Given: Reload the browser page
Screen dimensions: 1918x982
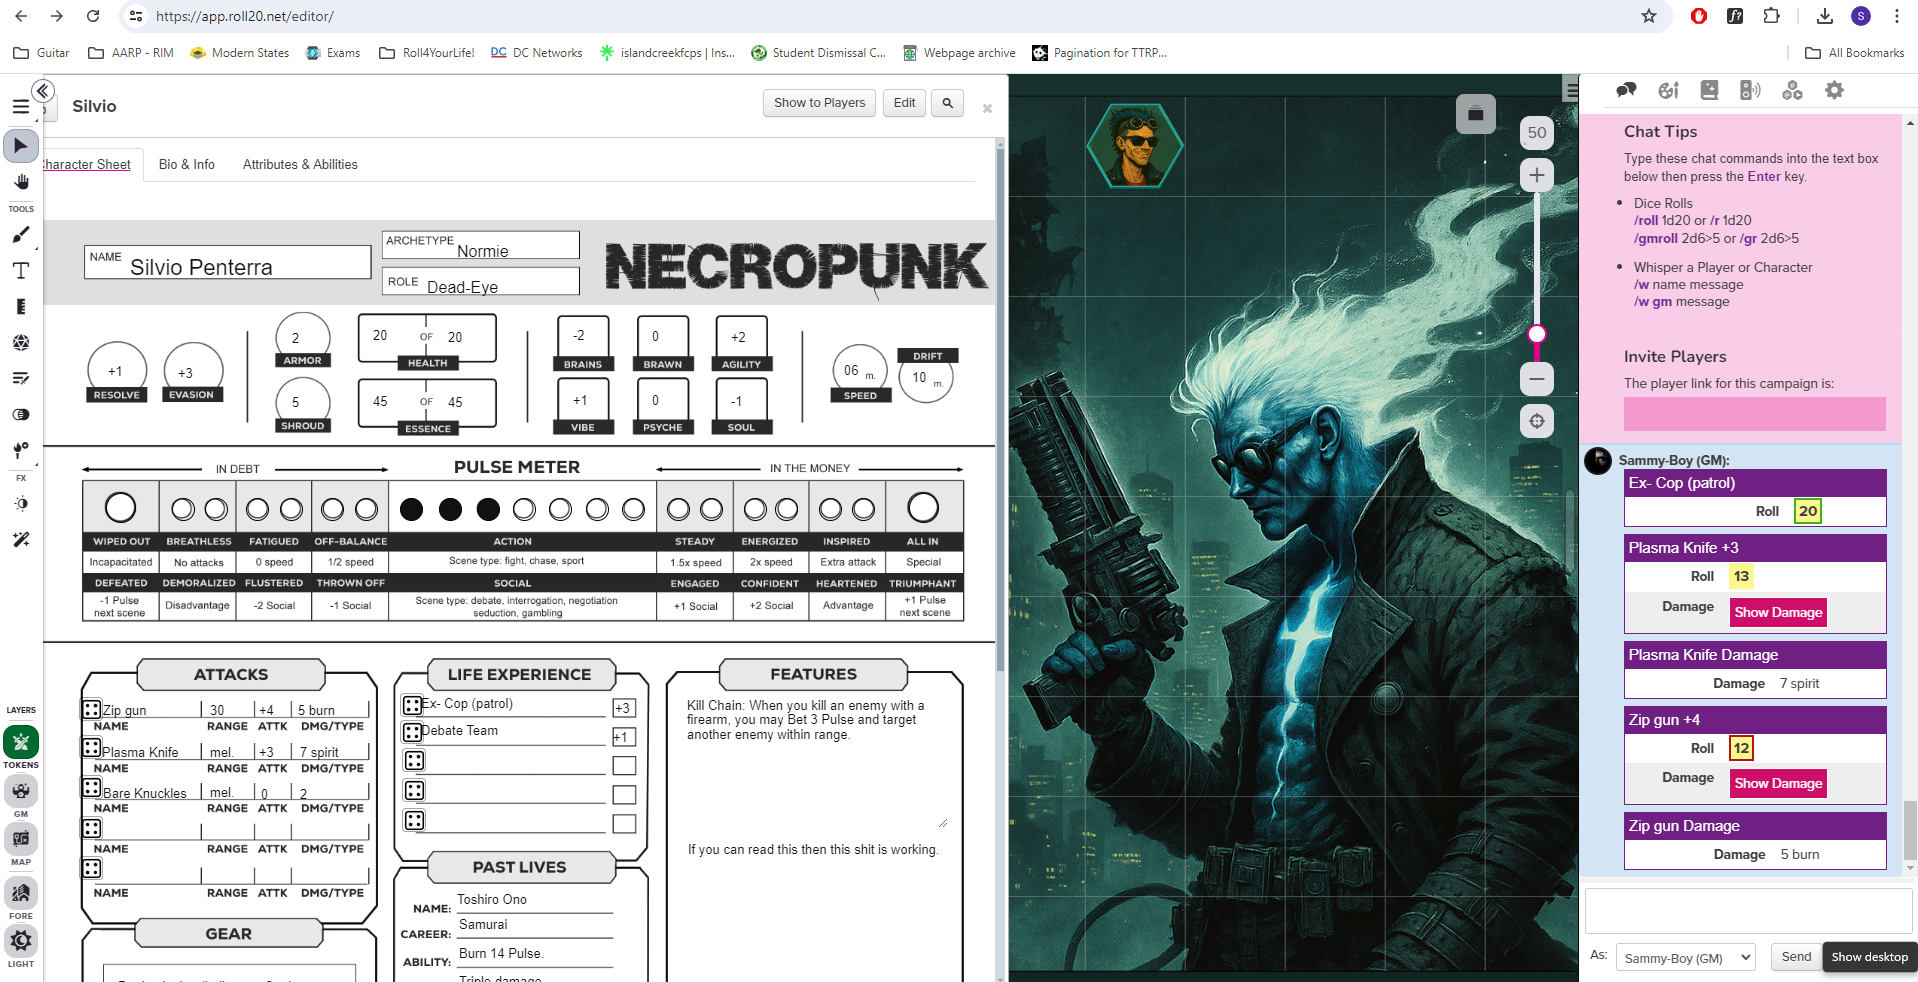Looking at the screenshot, I should 93,16.
